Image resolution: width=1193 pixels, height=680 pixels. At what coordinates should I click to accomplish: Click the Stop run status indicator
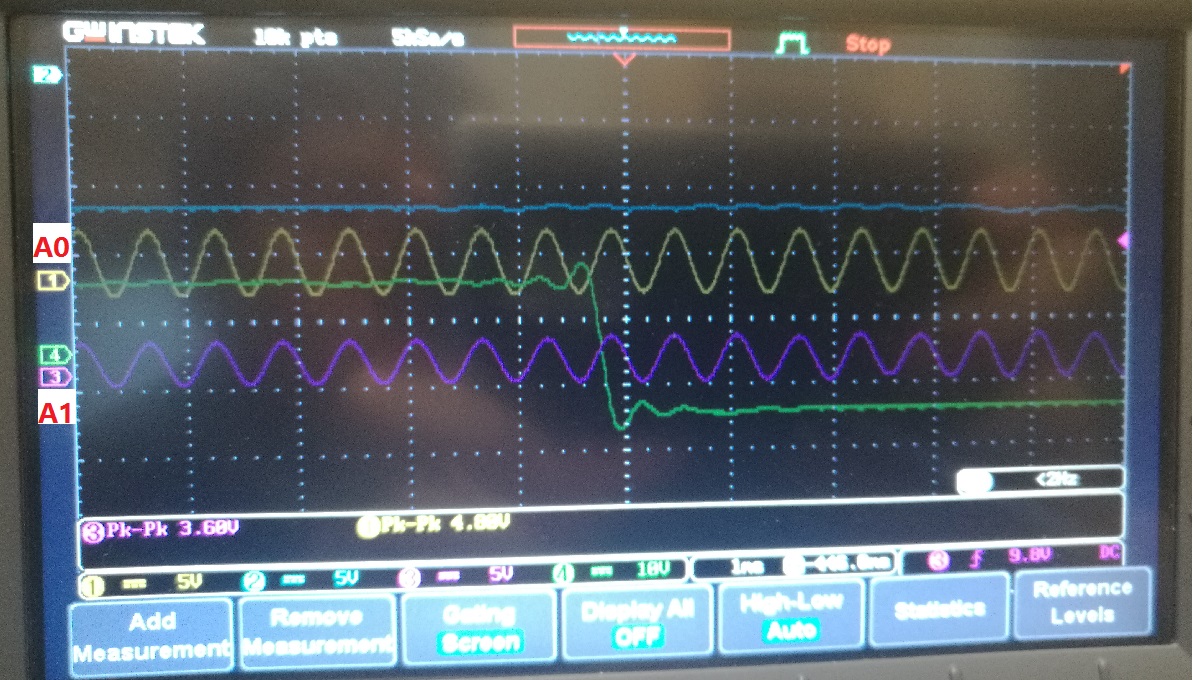pos(867,44)
